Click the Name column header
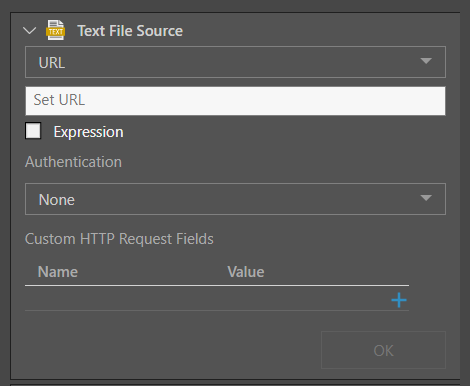The image size is (470, 386). click(58, 272)
